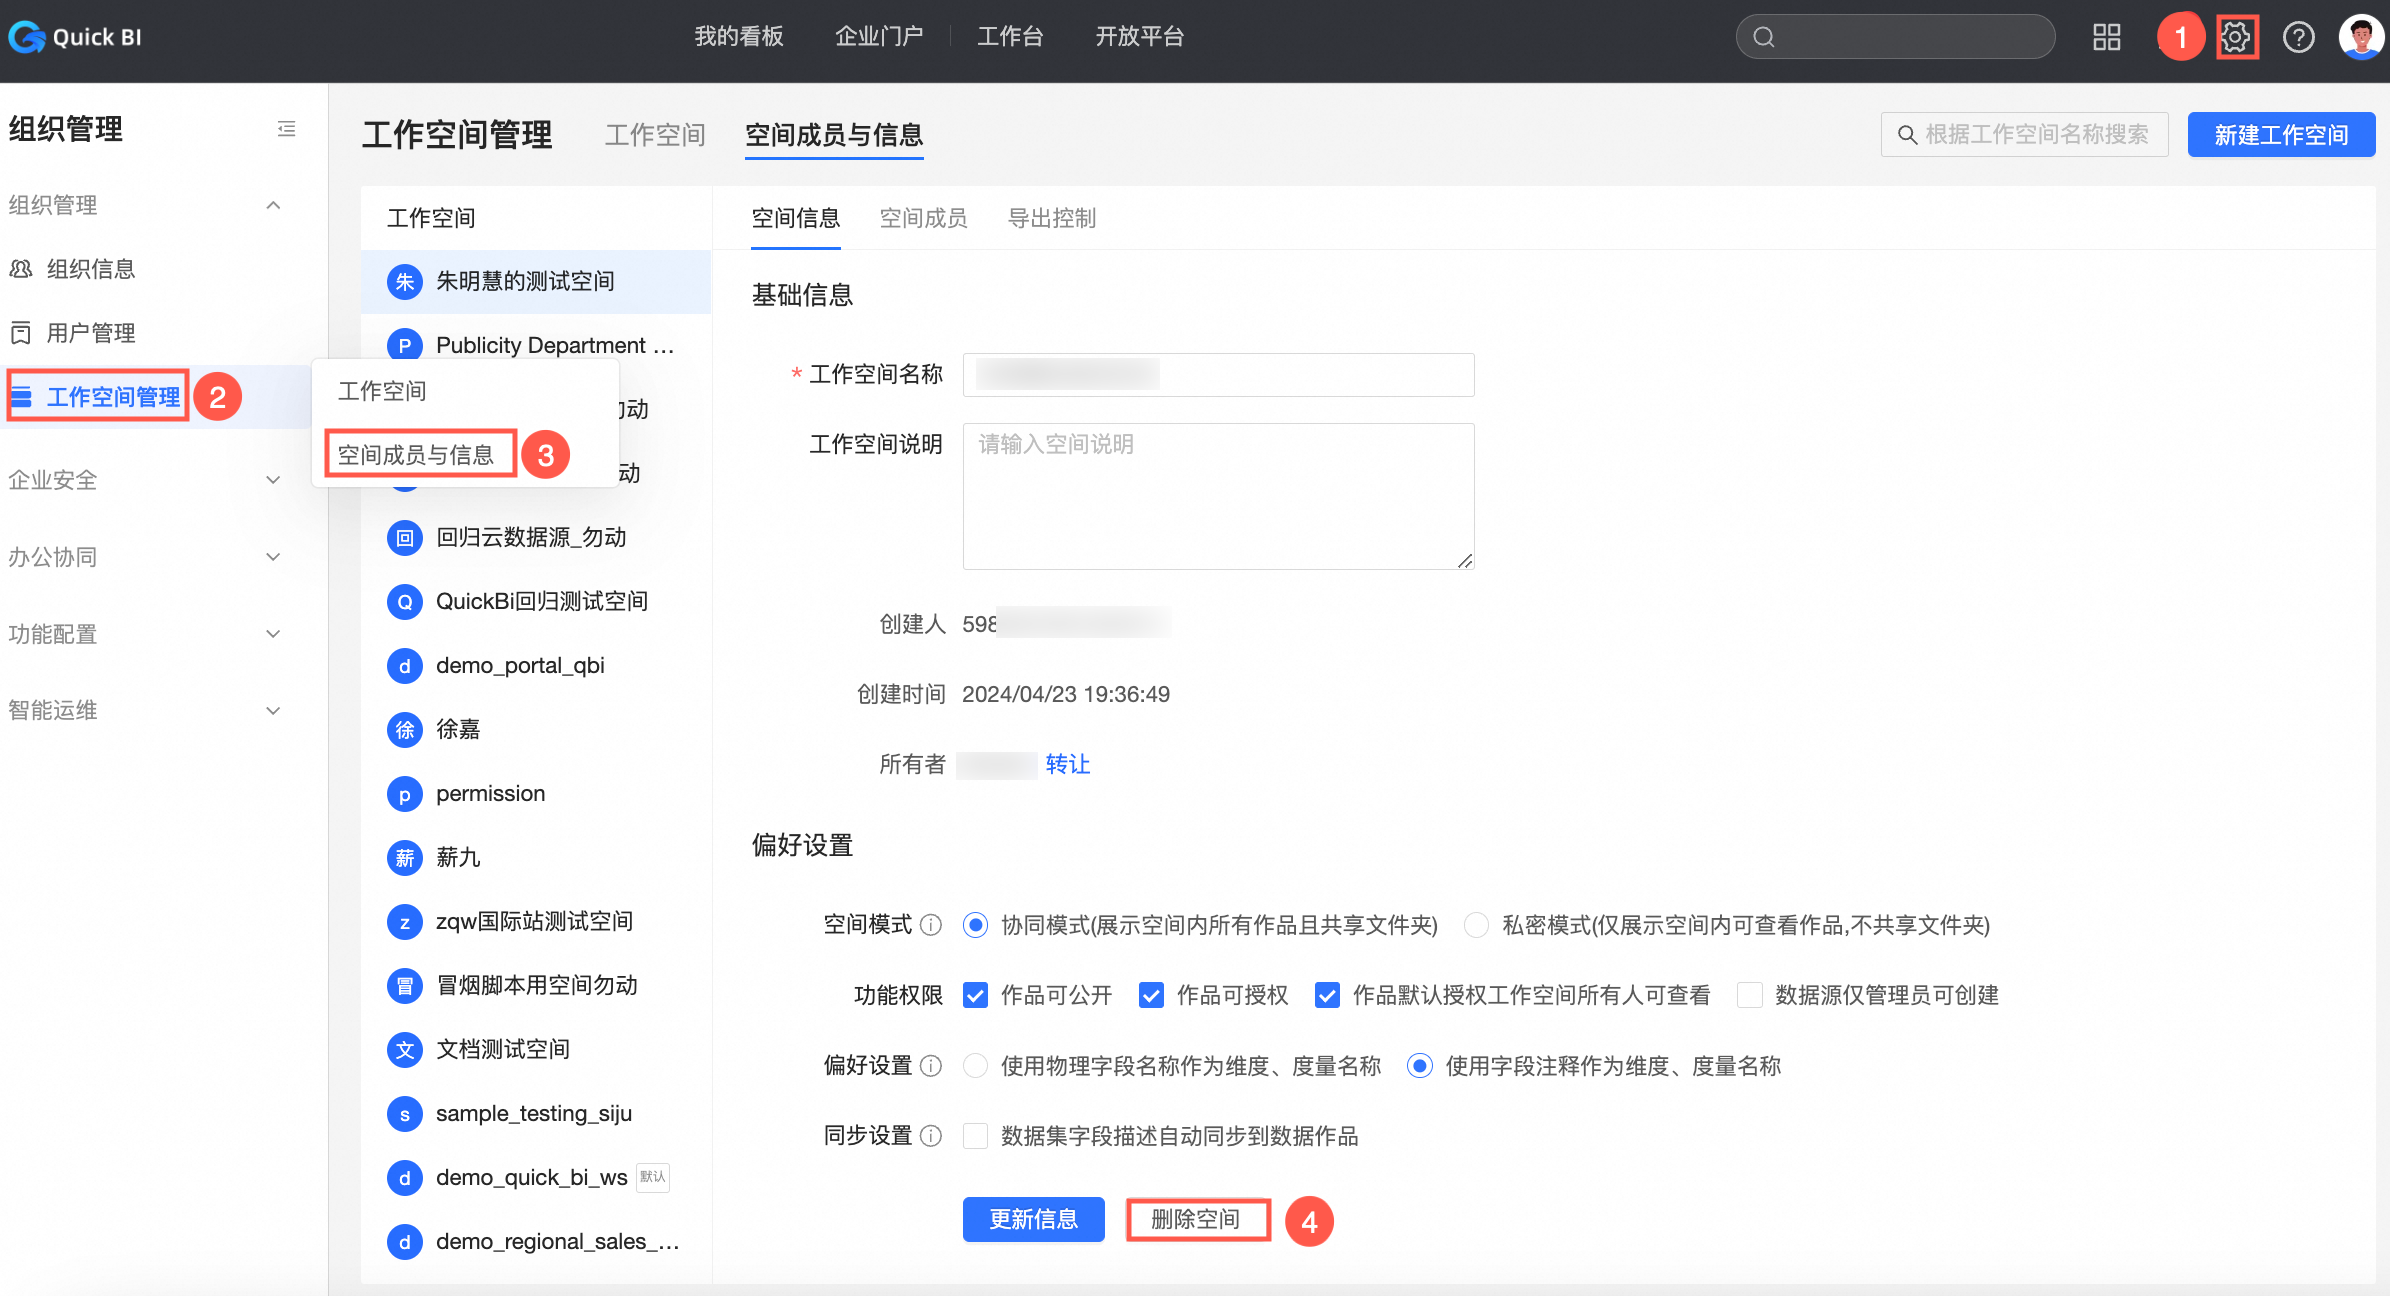Select demo_quick_bi_ws in workspace list
This screenshot has width=2390, height=1296.
[536, 1178]
